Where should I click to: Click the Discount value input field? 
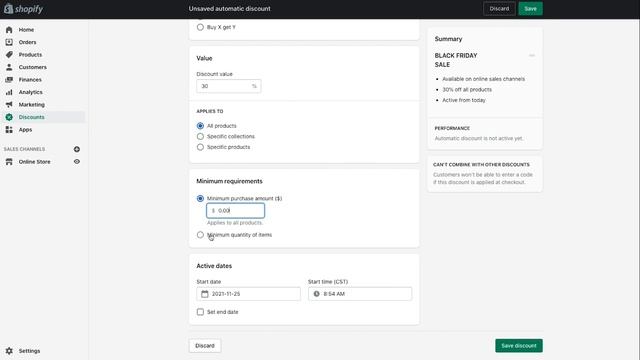tap(229, 86)
